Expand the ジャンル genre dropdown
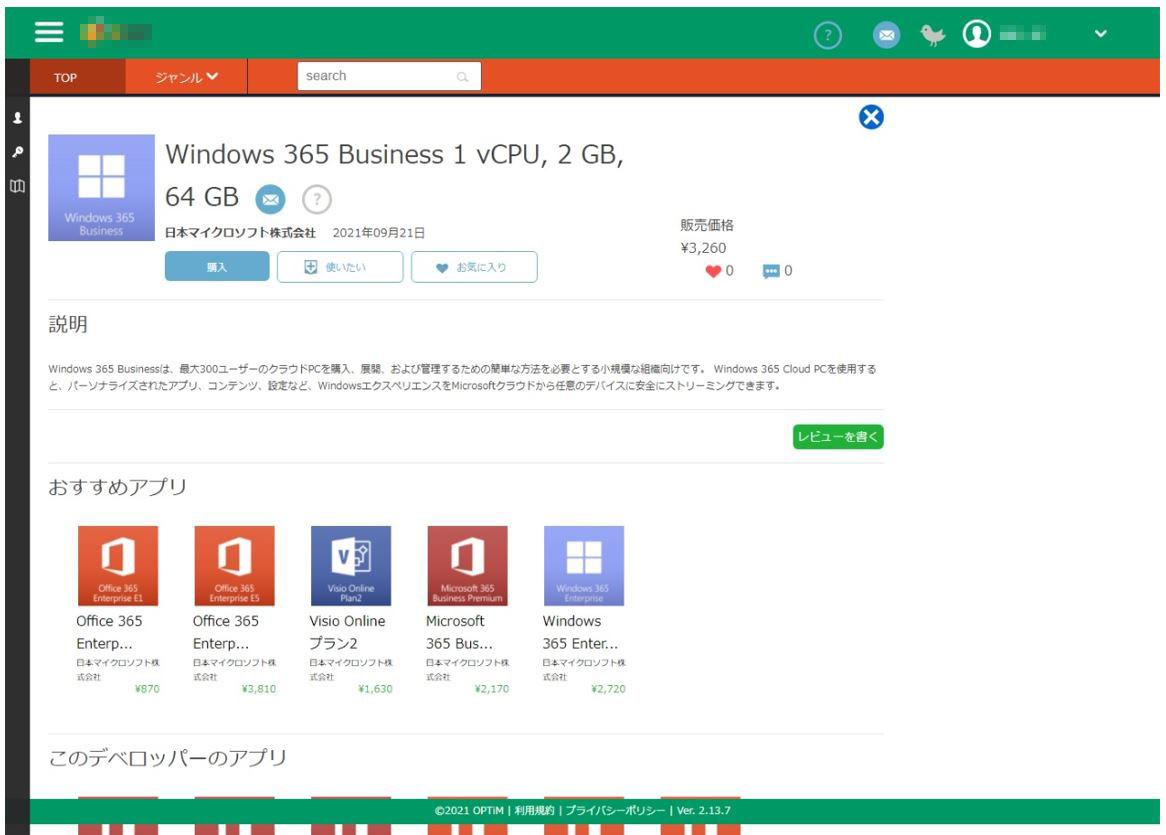The image size is (1166, 835). click(186, 76)
